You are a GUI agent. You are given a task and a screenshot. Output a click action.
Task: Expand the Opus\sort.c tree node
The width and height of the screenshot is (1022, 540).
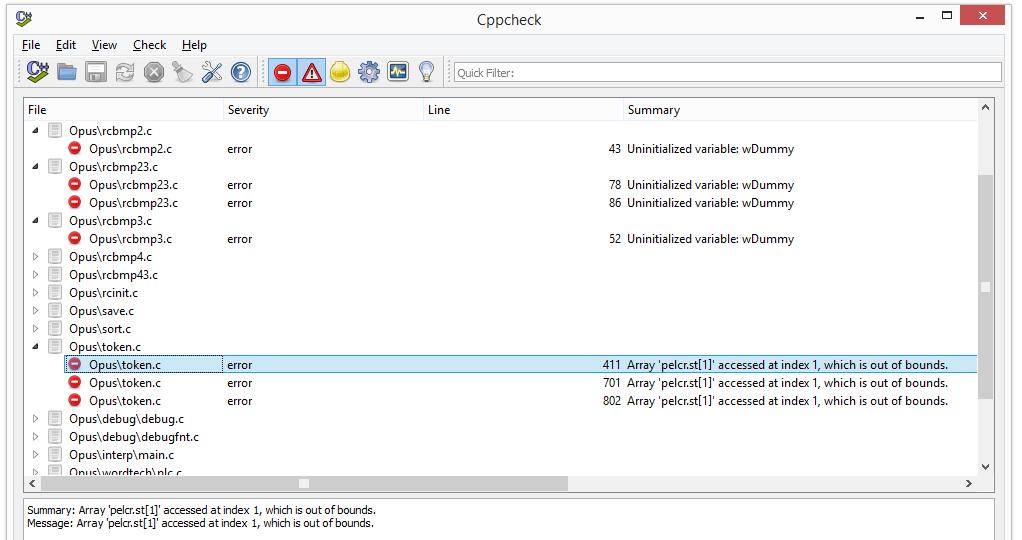[35, 329]
